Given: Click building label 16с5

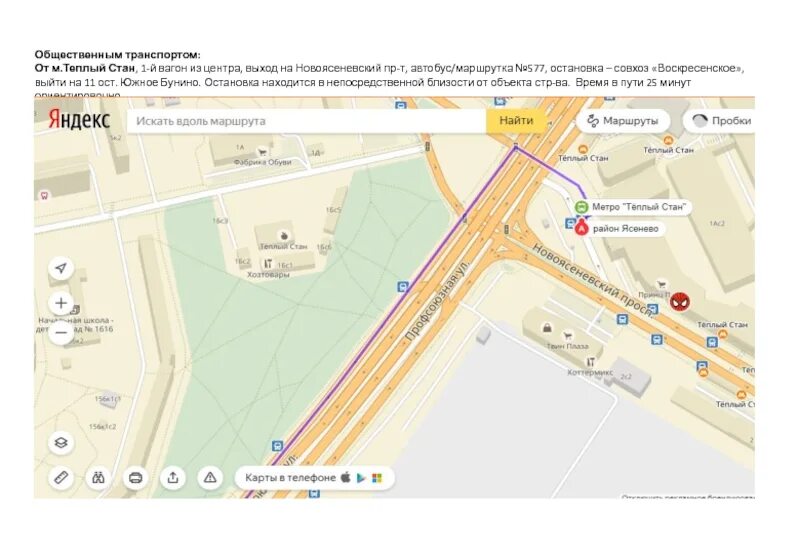Looking at the screenshot, I should [333, 210].
